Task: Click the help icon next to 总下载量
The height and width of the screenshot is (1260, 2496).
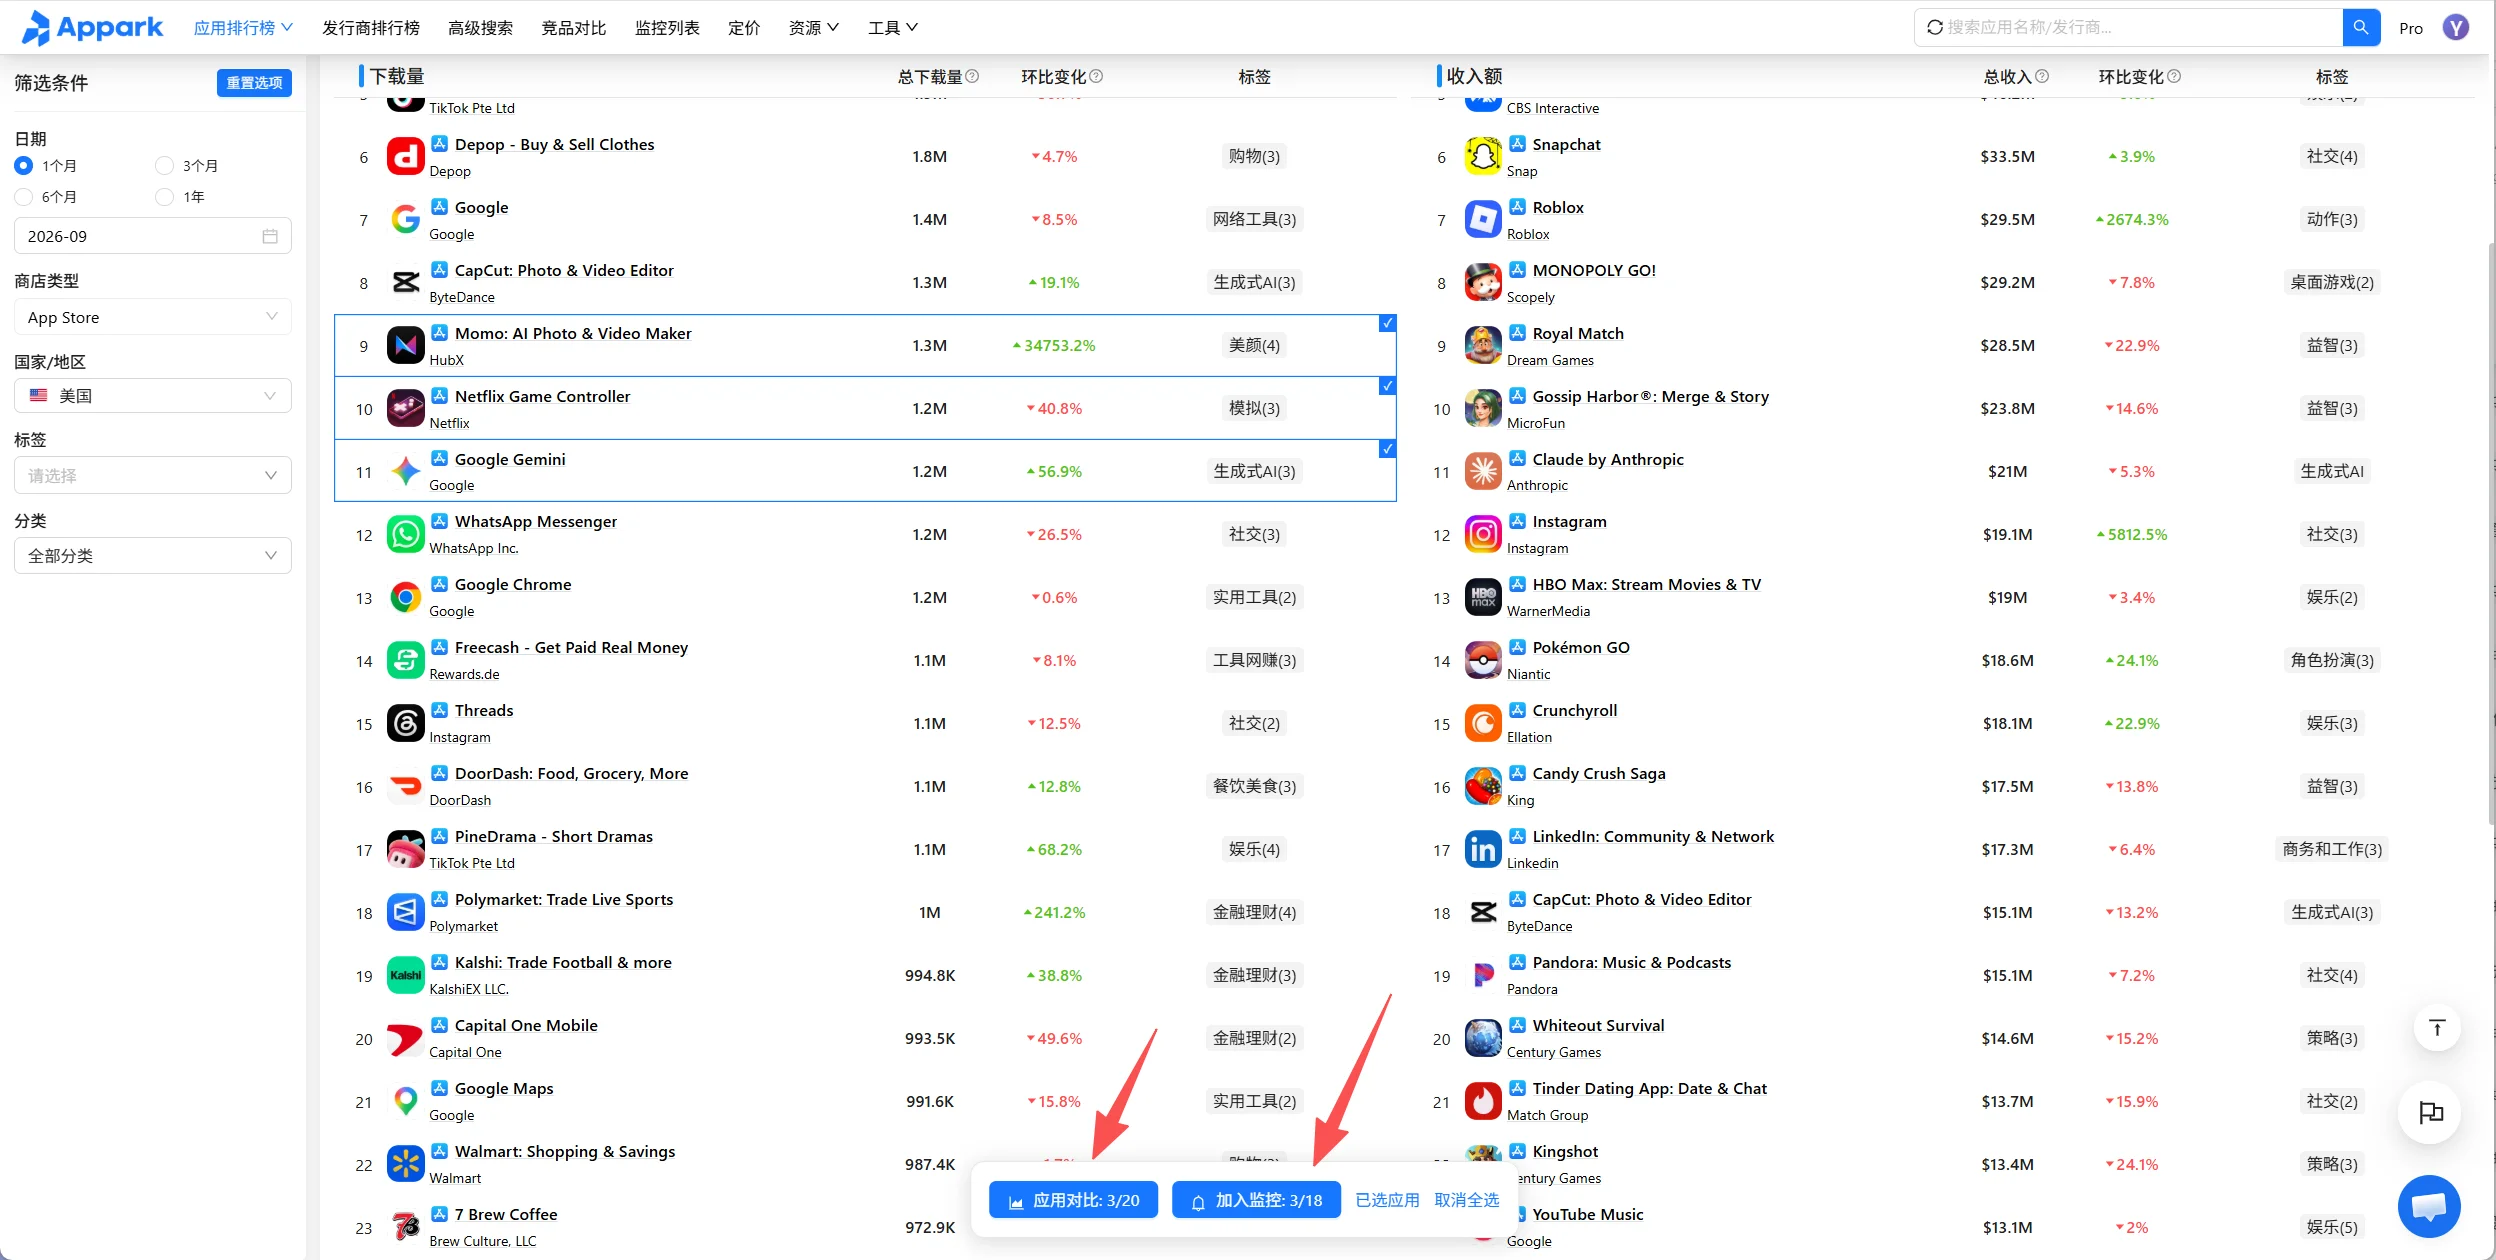Action: [972, 76]
